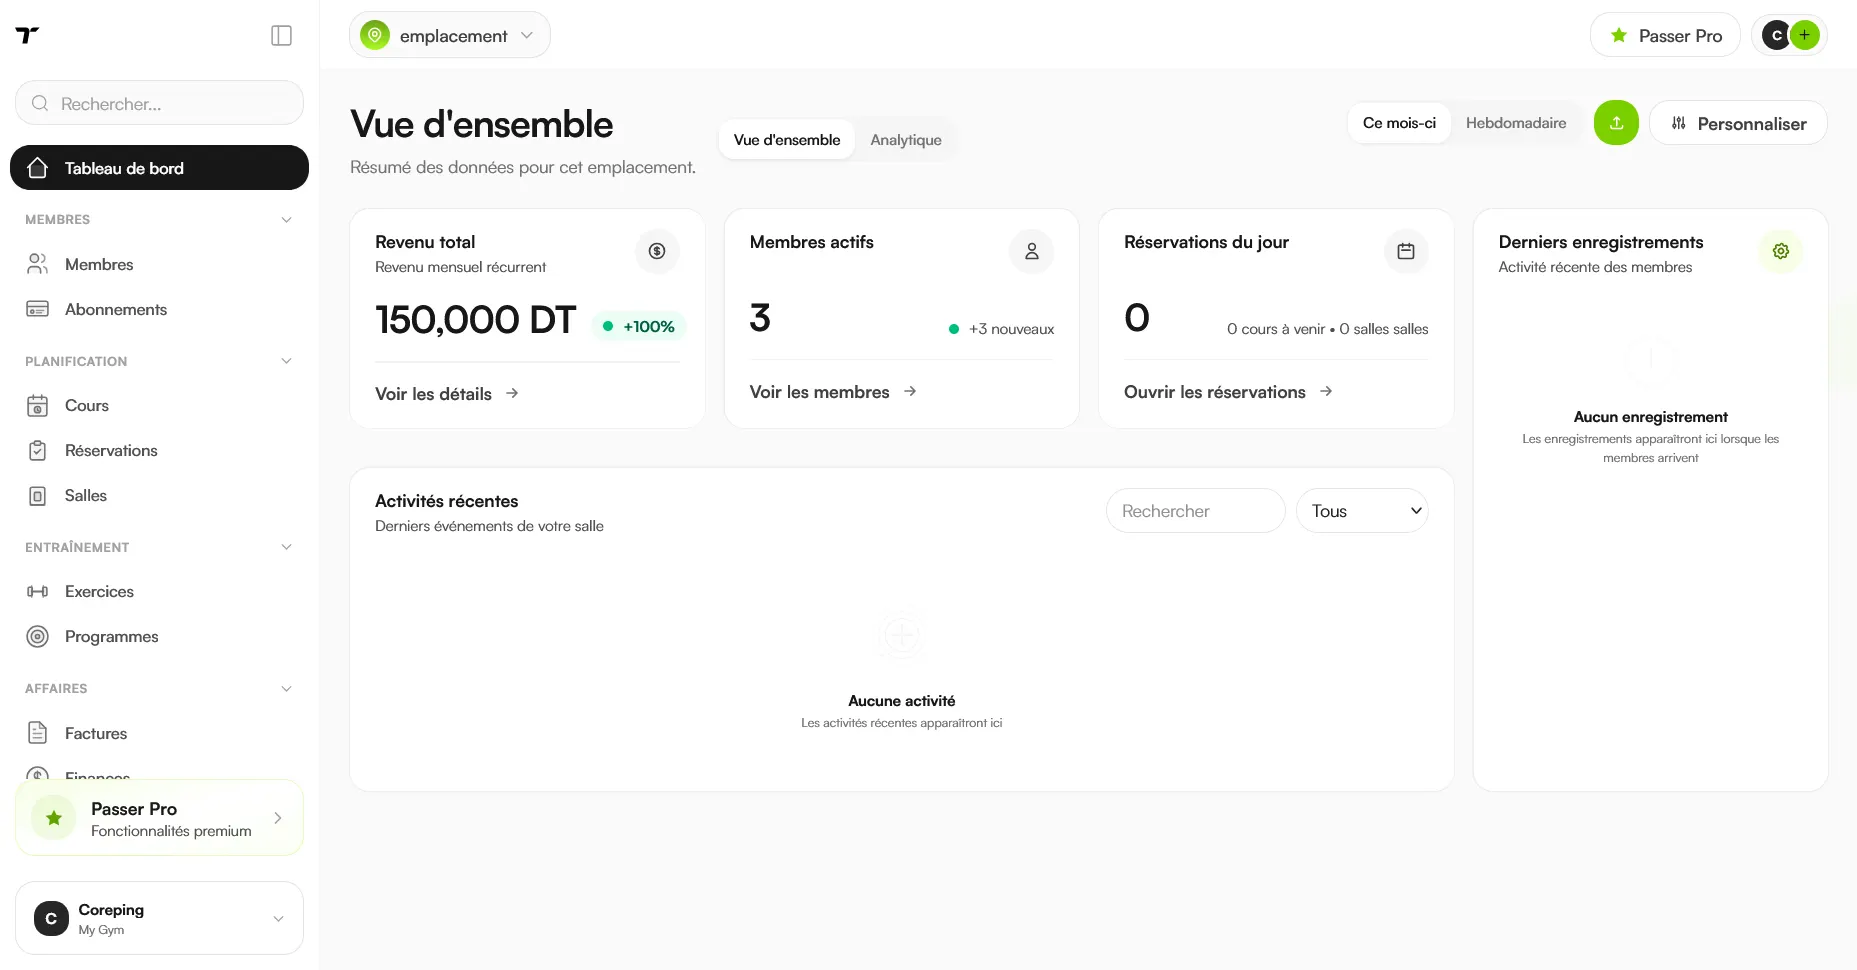Open Programmes in the sidebar
Viewport: 1857px width, 970px height.
[x=160, y=636]
